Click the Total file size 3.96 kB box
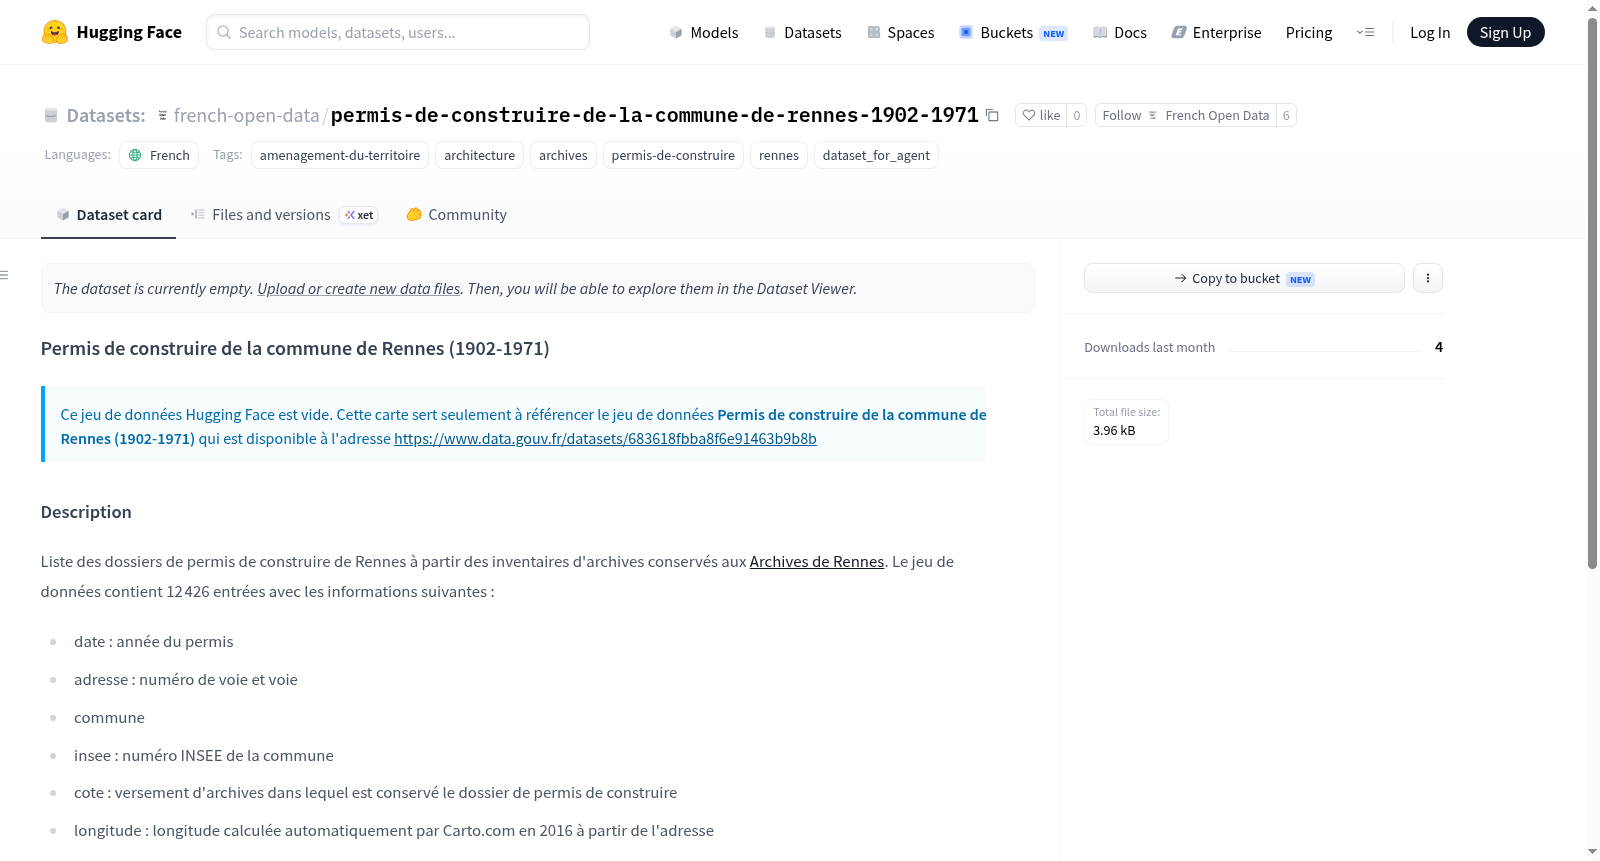The image size is (1600, 861). (x=1126, y=421)
